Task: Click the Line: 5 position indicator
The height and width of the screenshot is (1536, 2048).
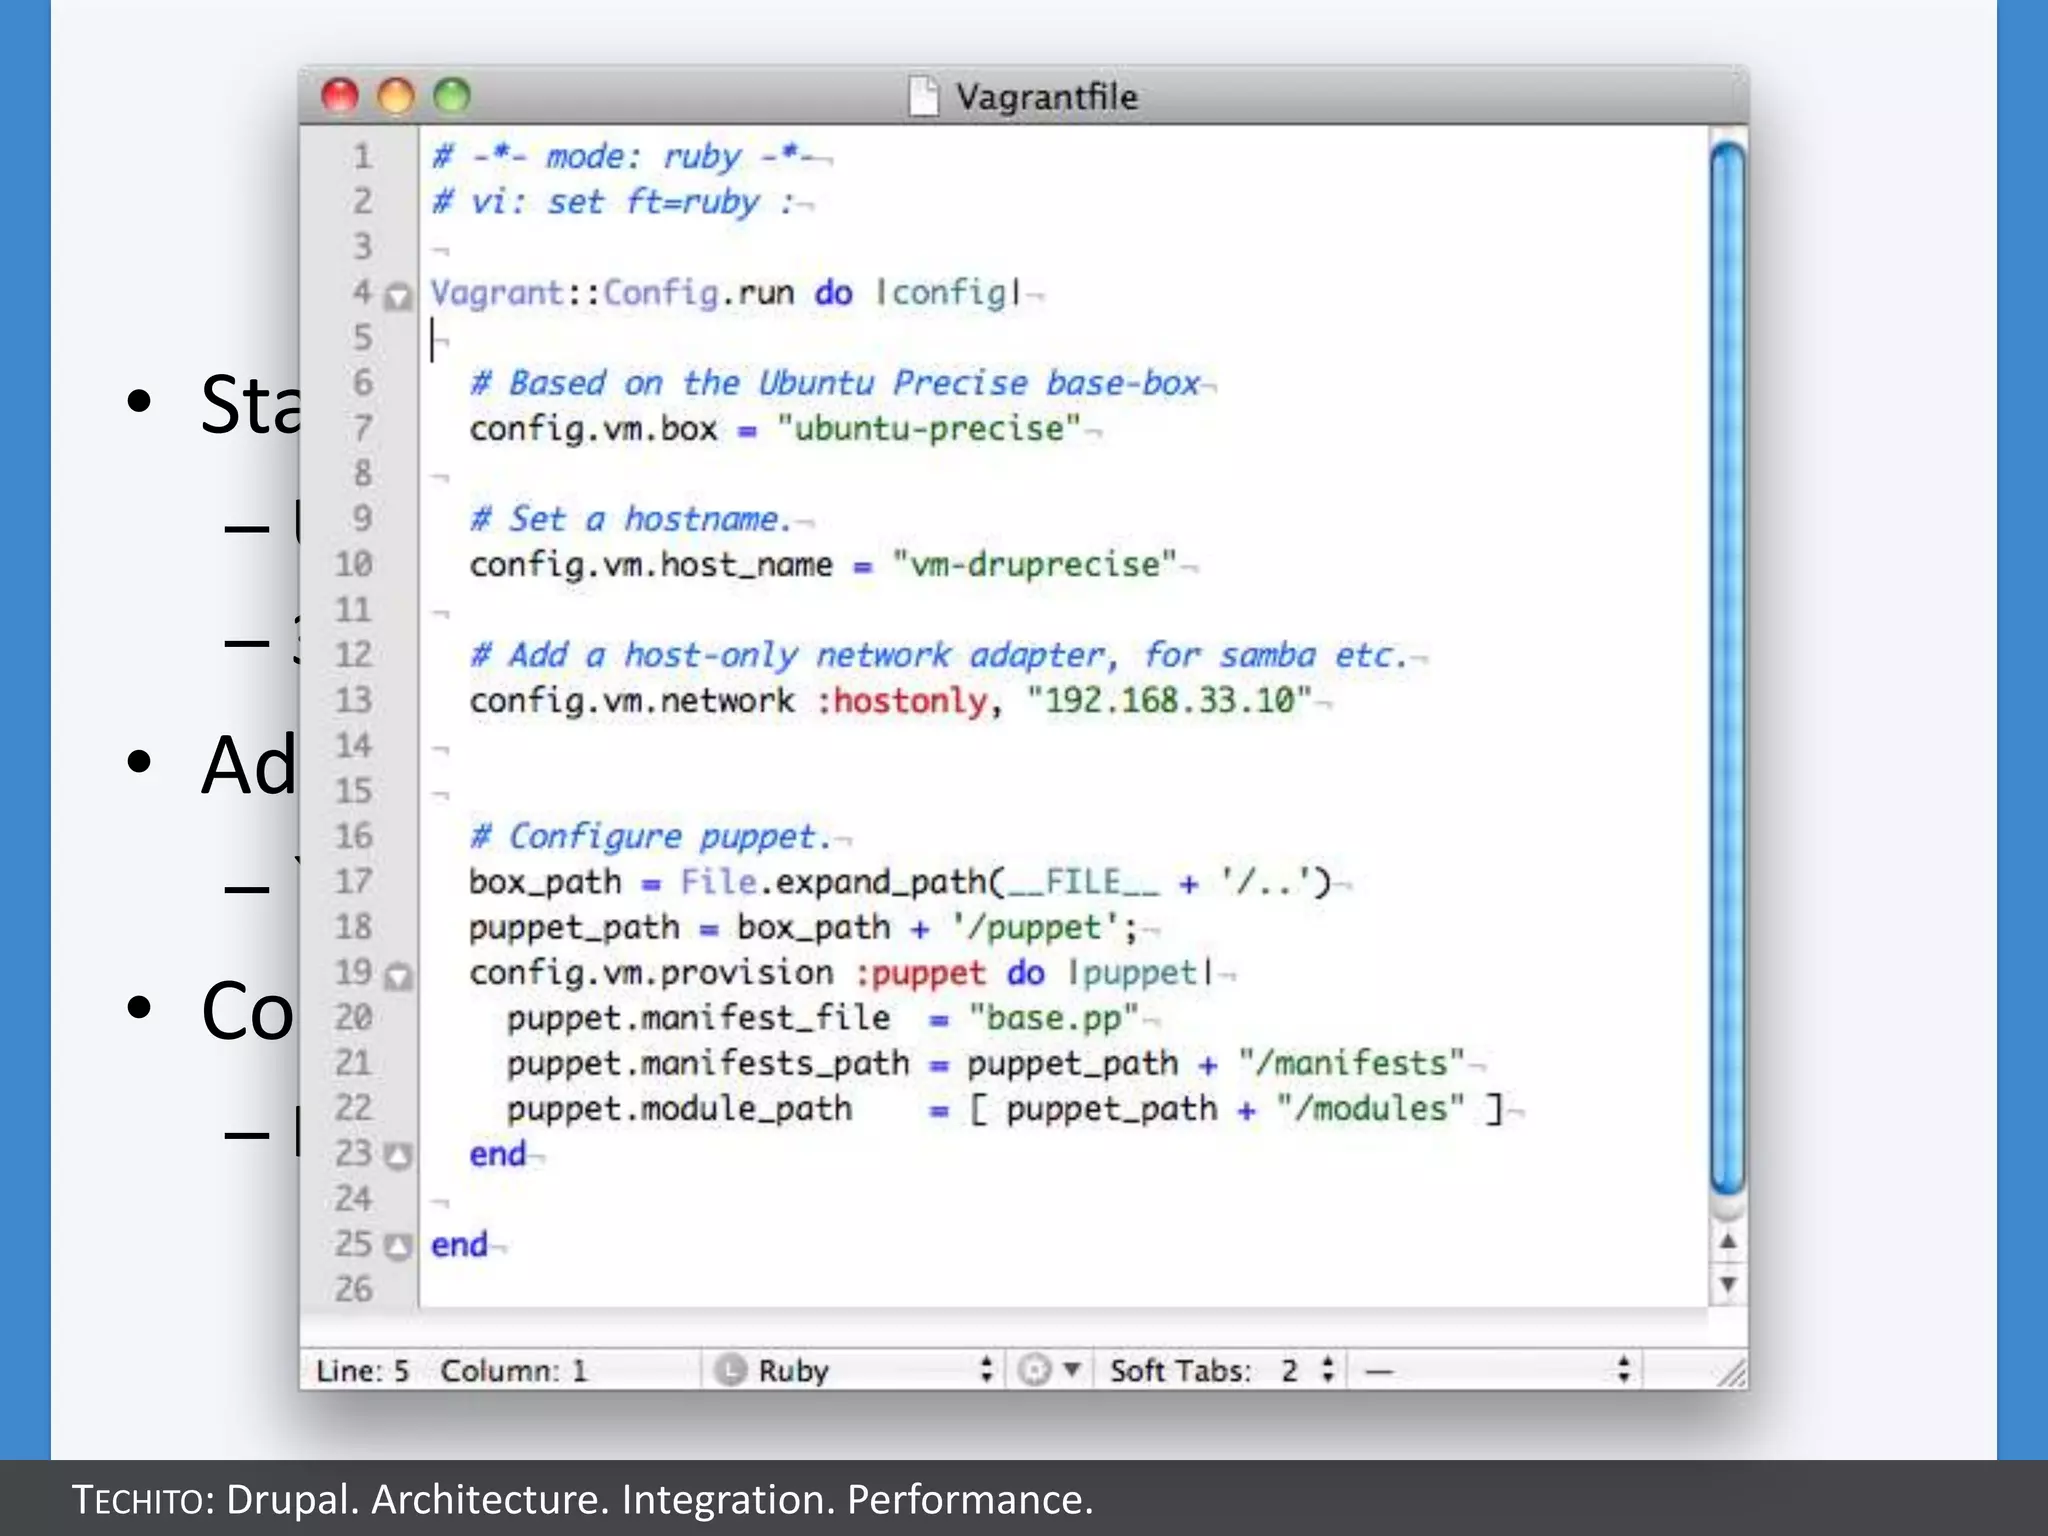Action: coord(362,1370)
